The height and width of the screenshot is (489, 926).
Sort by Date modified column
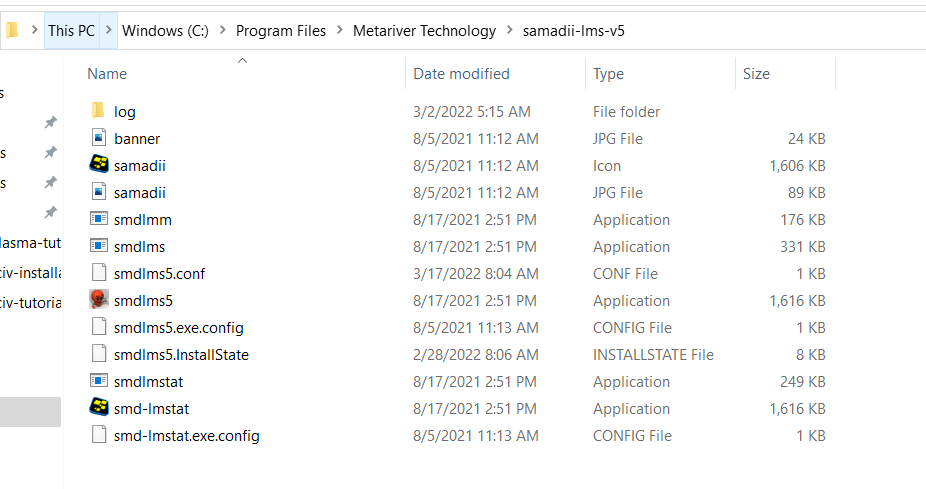pos(461,73)
